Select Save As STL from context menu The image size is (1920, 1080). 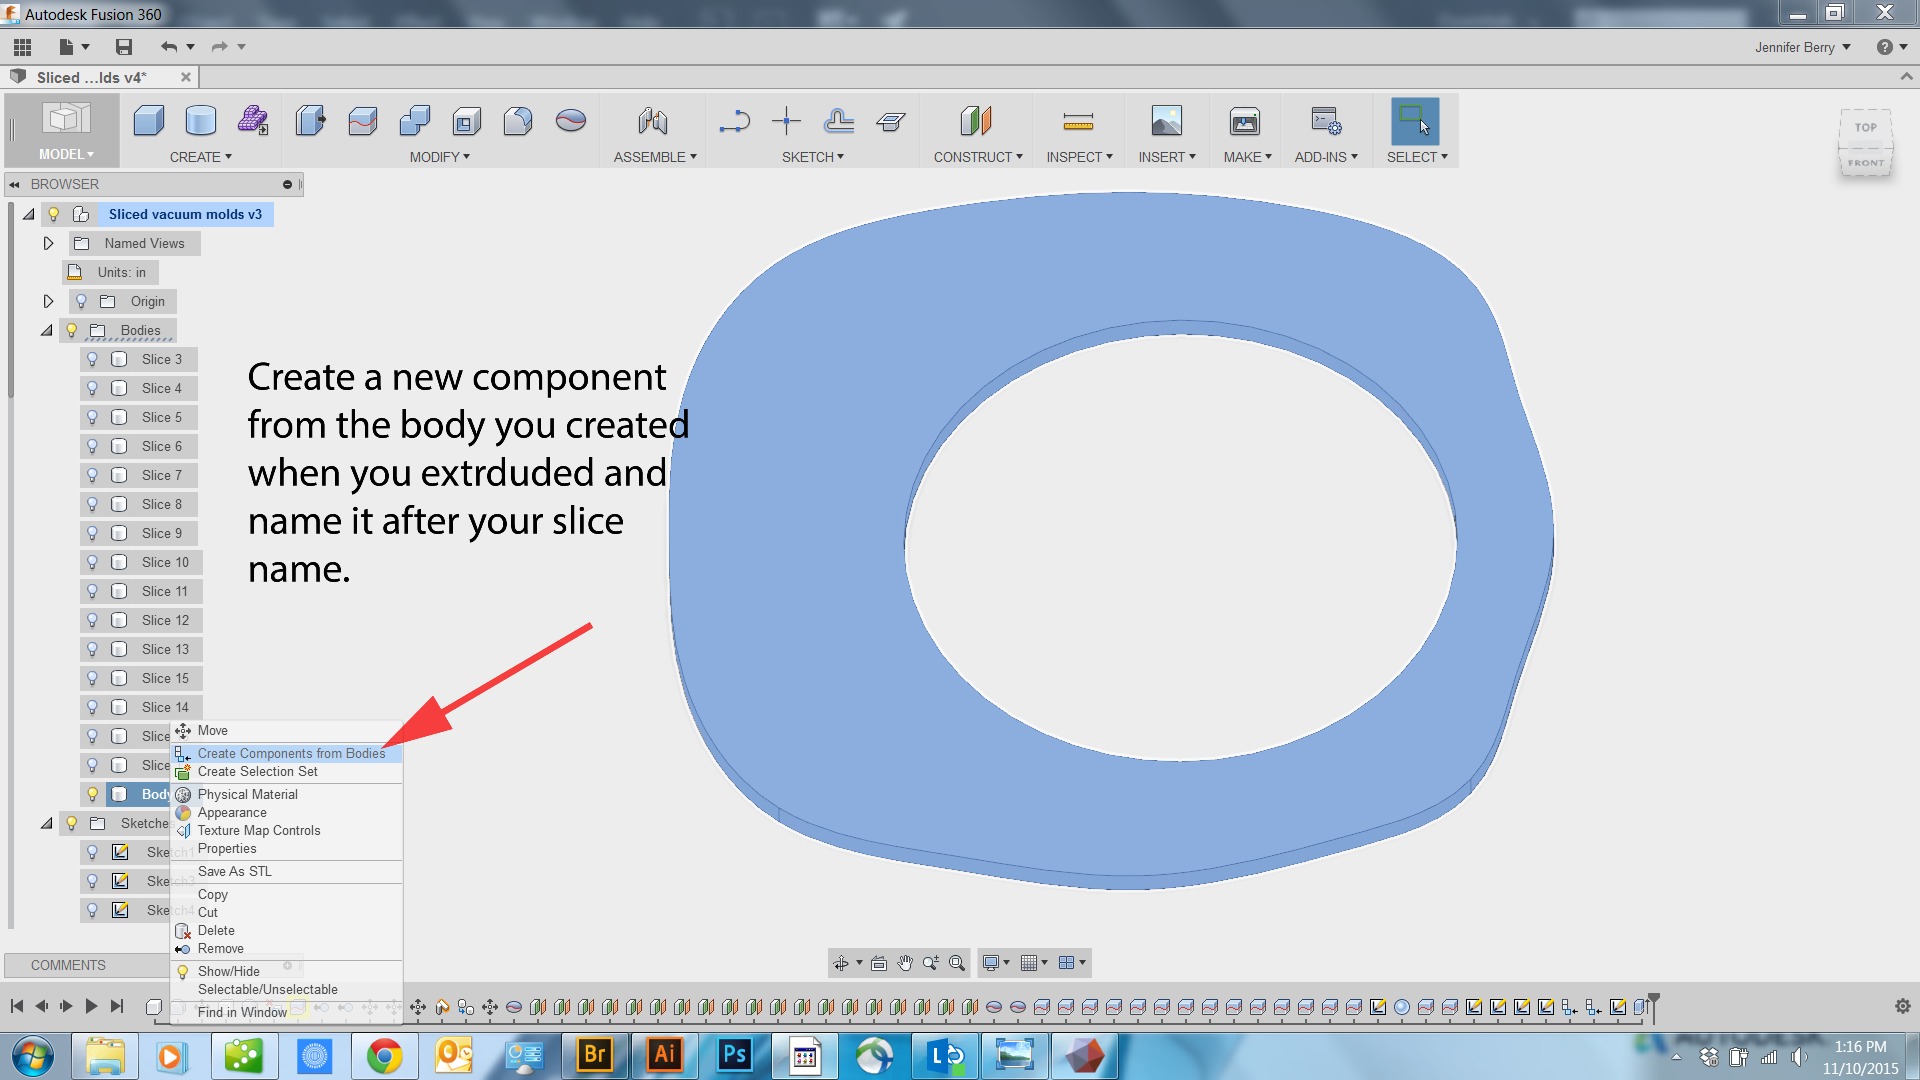234,871
